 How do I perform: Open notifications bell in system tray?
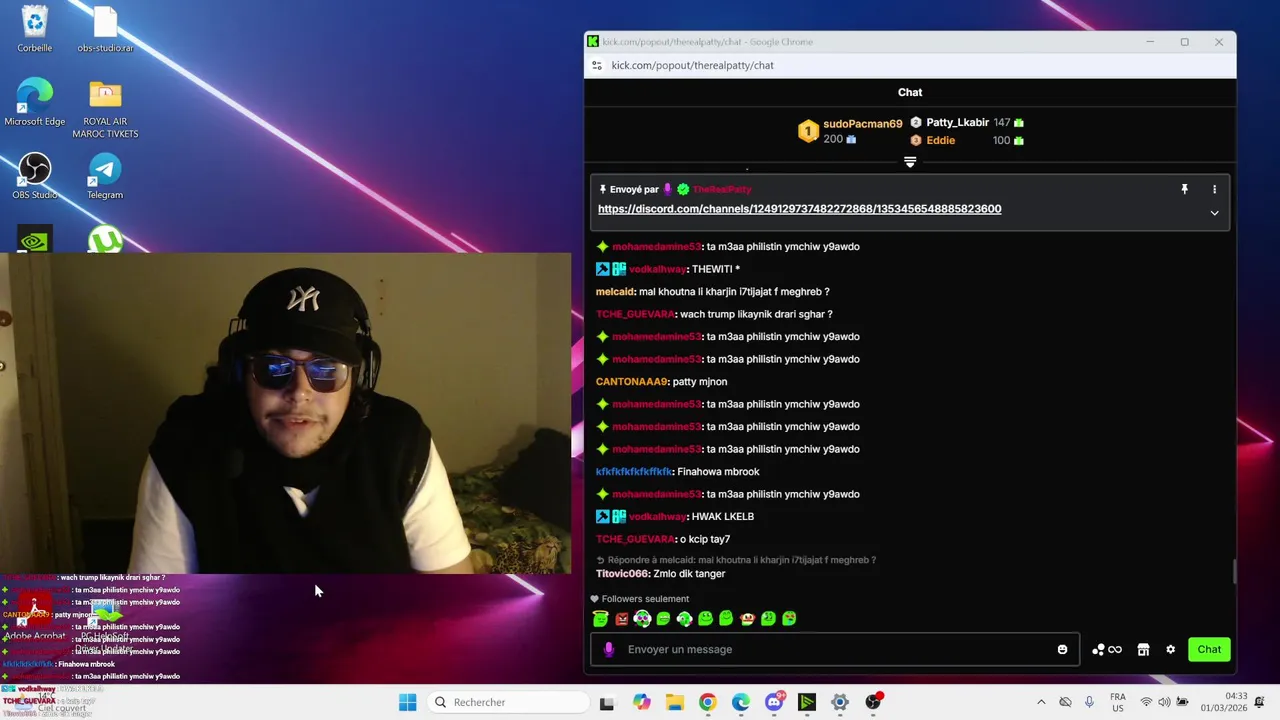pos(1259,702)
